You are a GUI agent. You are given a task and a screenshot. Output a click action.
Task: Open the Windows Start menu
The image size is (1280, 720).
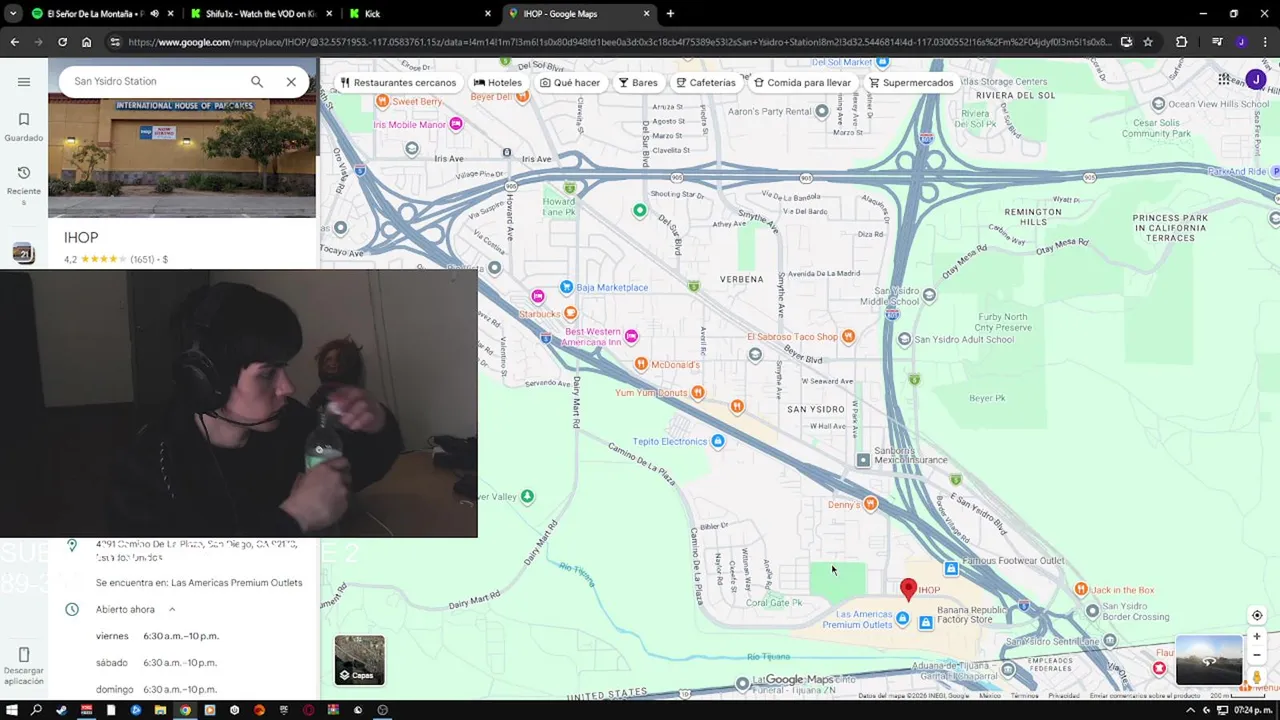coord(12,710)
